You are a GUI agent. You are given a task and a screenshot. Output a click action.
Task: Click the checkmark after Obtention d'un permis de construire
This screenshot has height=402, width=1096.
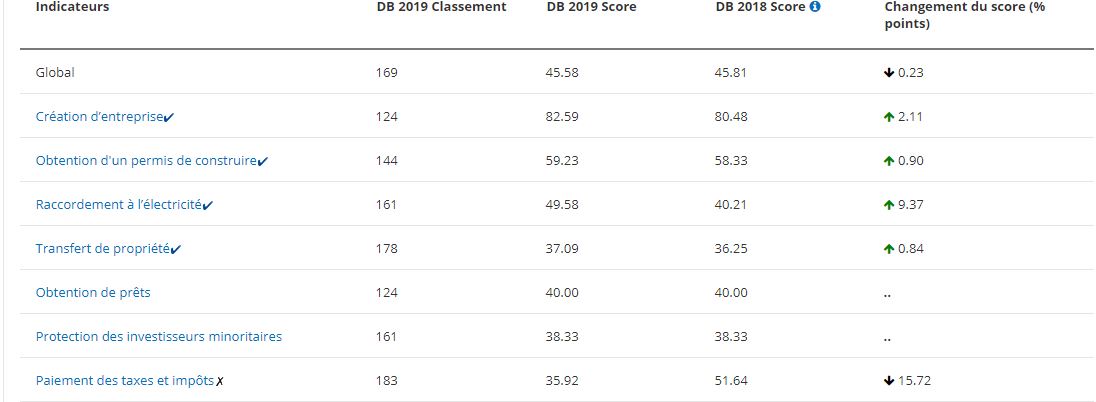tap(262, 161)
